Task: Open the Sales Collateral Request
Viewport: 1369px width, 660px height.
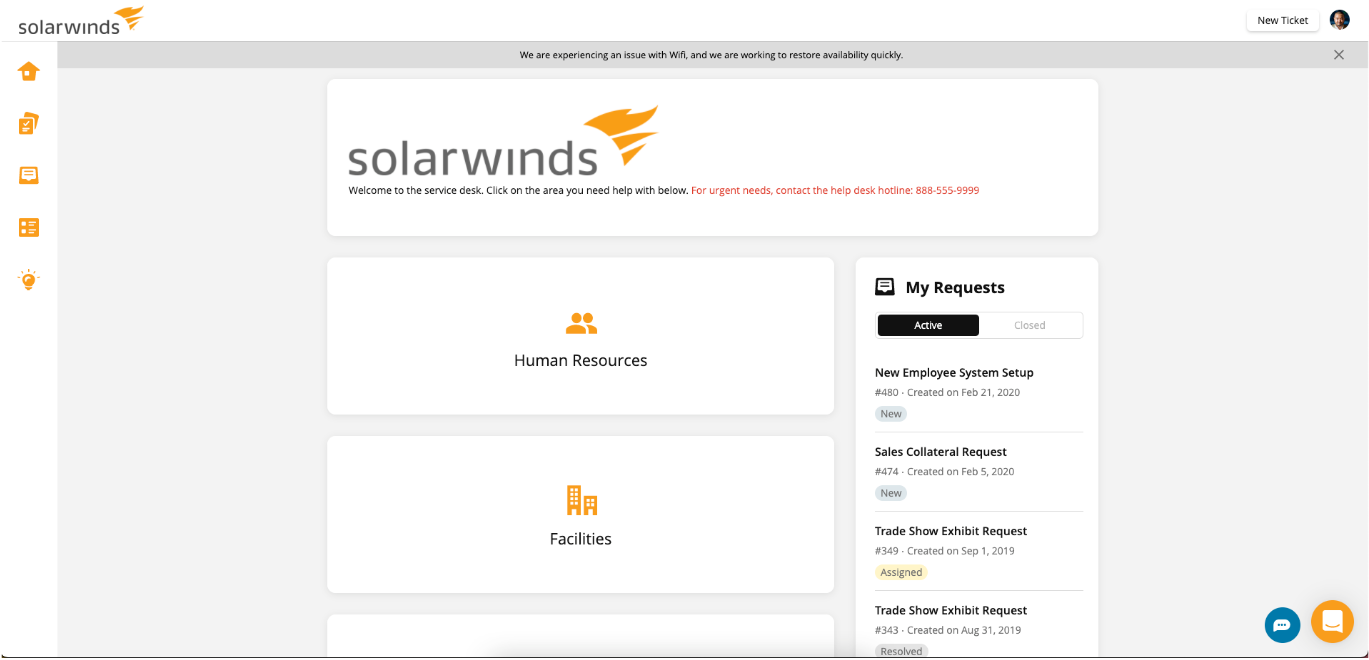Action: point(940,452)
